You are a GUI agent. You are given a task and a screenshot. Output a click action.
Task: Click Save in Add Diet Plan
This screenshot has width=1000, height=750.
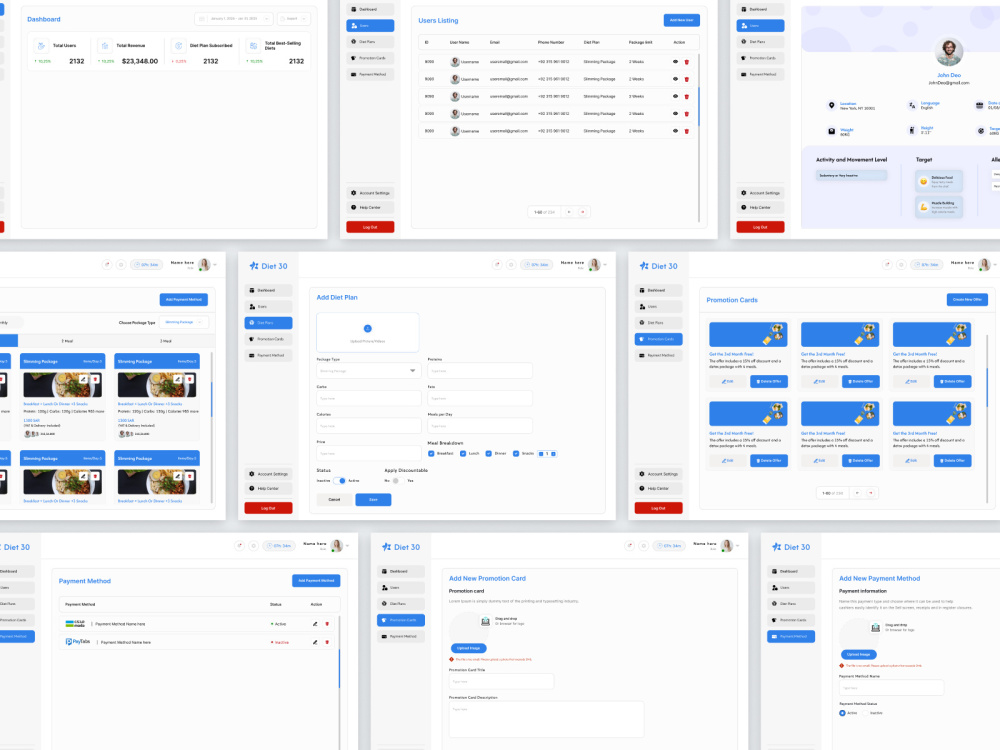pyautogui.click(x=373, y=499)
